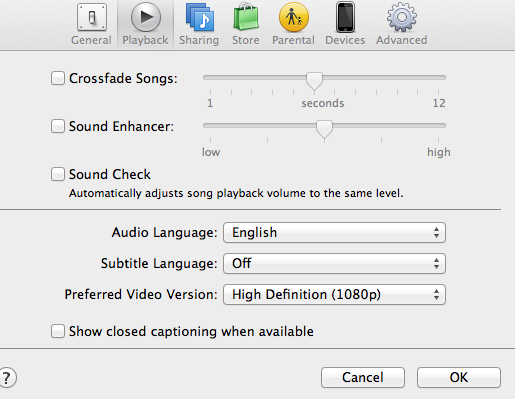Image resolution: width=515 pixels, height=399 pixels.
Task: Click the Sound Enhancer slider thumb
Action: click(324, 129)
